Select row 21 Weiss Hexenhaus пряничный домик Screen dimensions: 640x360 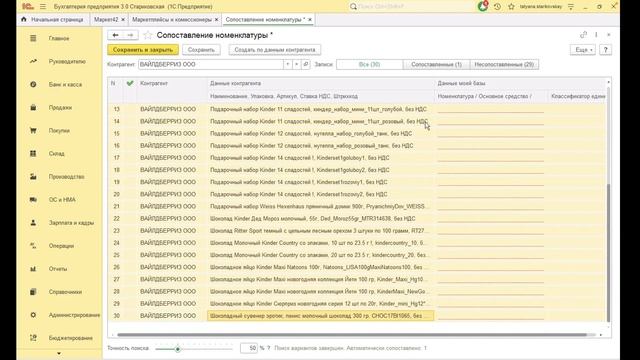click(320, 206)
